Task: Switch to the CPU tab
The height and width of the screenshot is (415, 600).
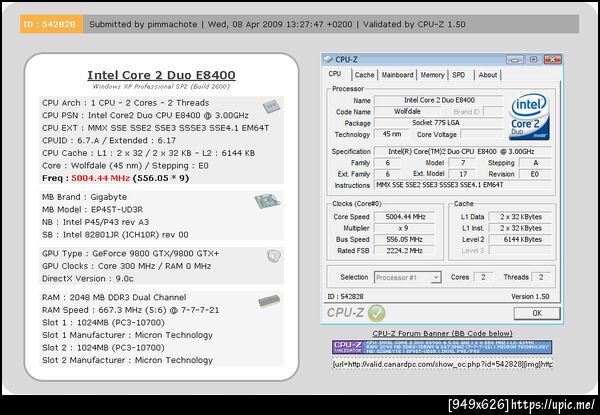Action: click(x=335, y=74)
